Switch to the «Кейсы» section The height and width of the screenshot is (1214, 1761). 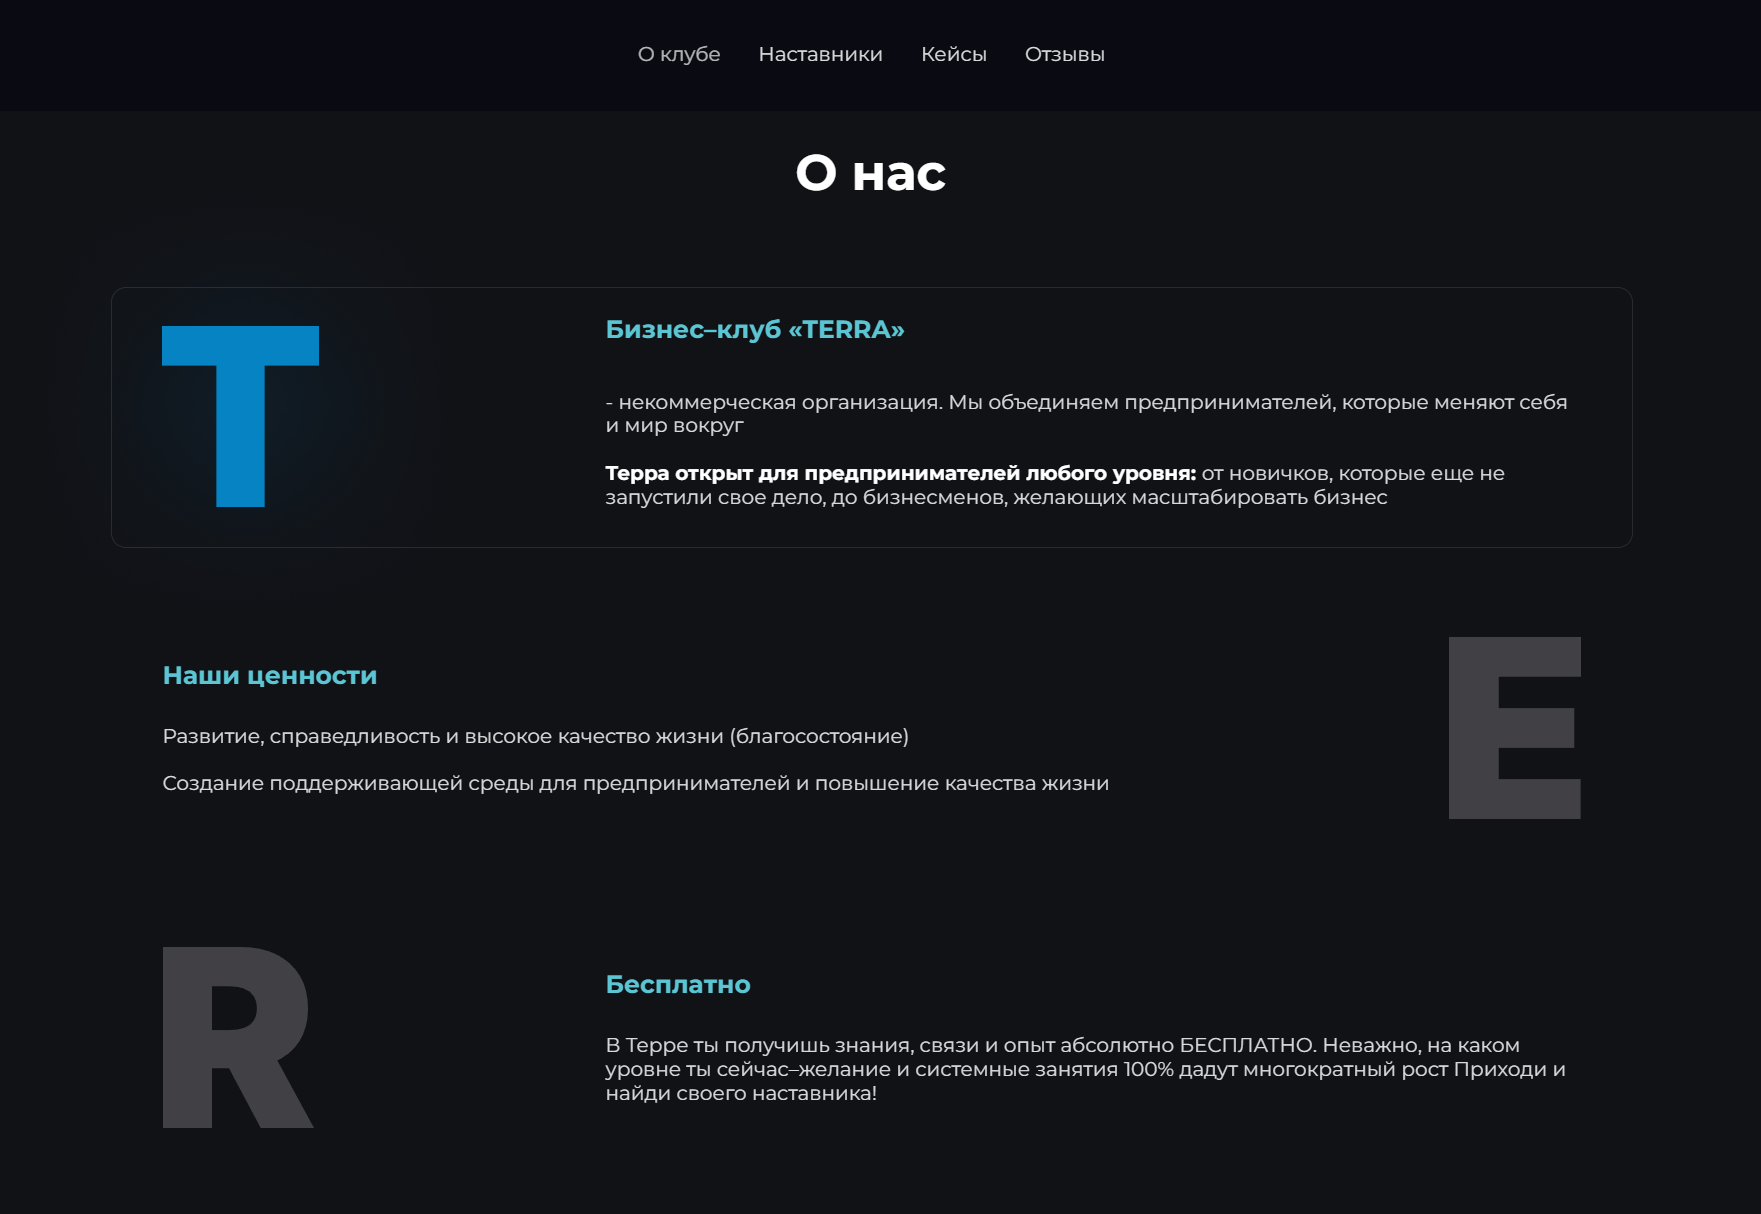[953, 54]
